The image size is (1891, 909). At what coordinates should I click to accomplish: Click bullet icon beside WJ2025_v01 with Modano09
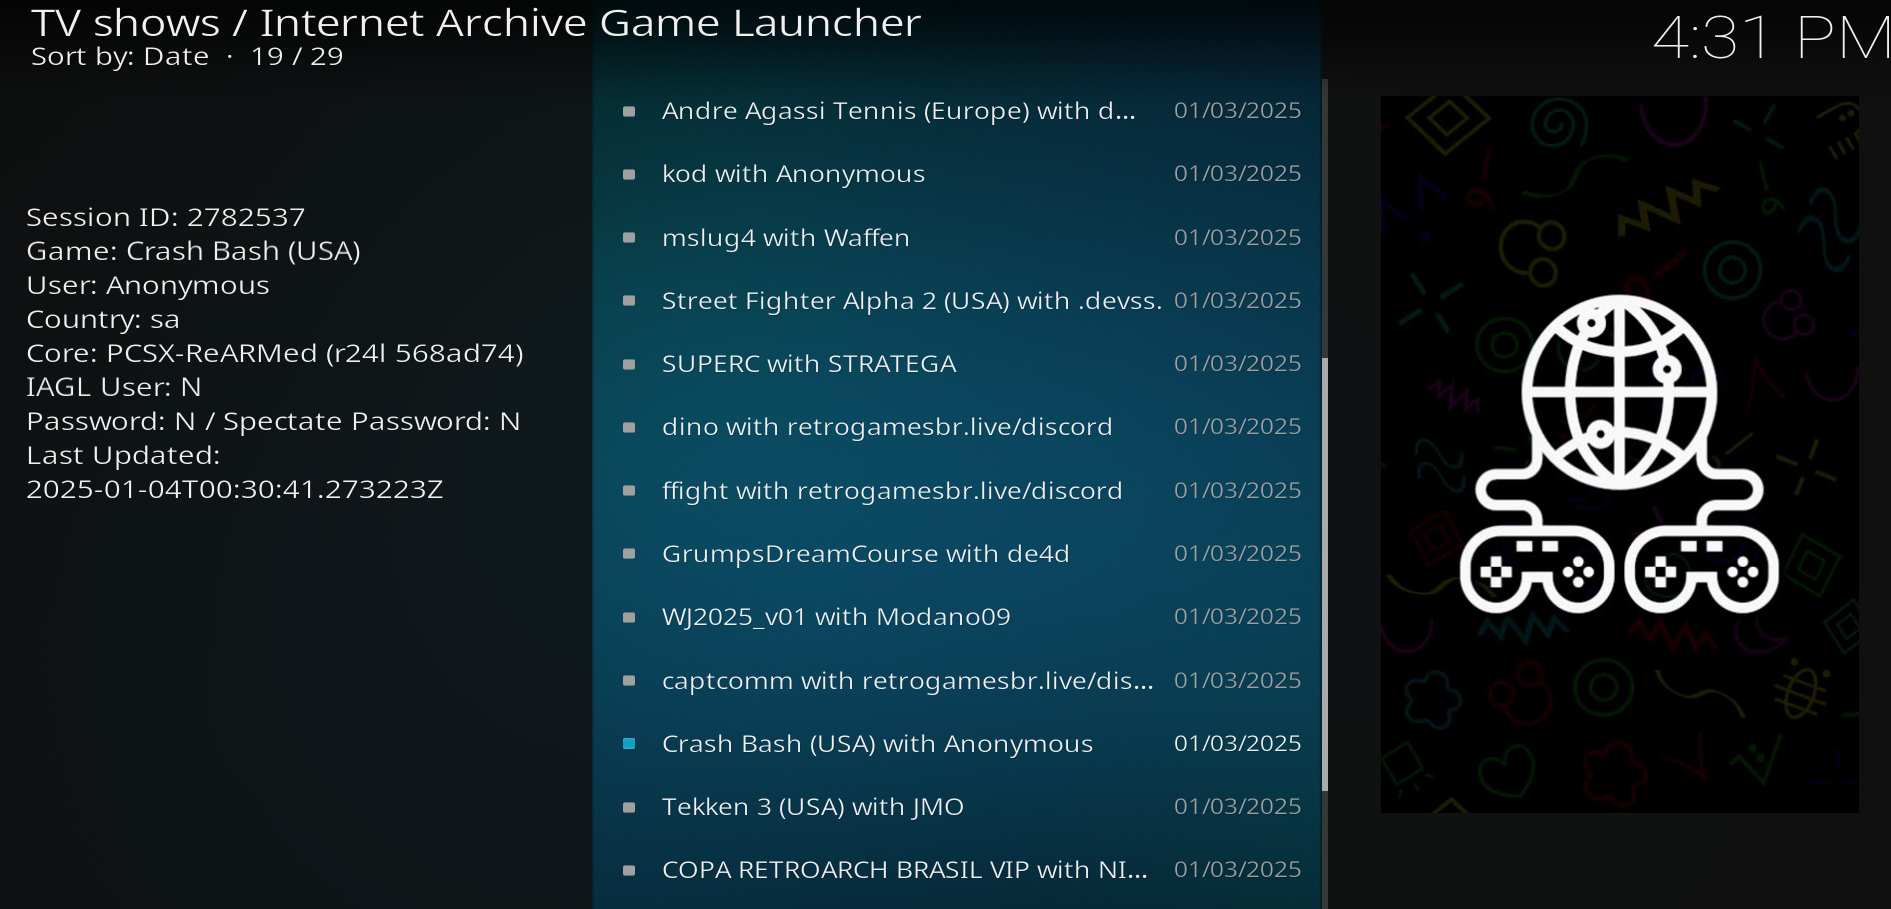[629, 617]
